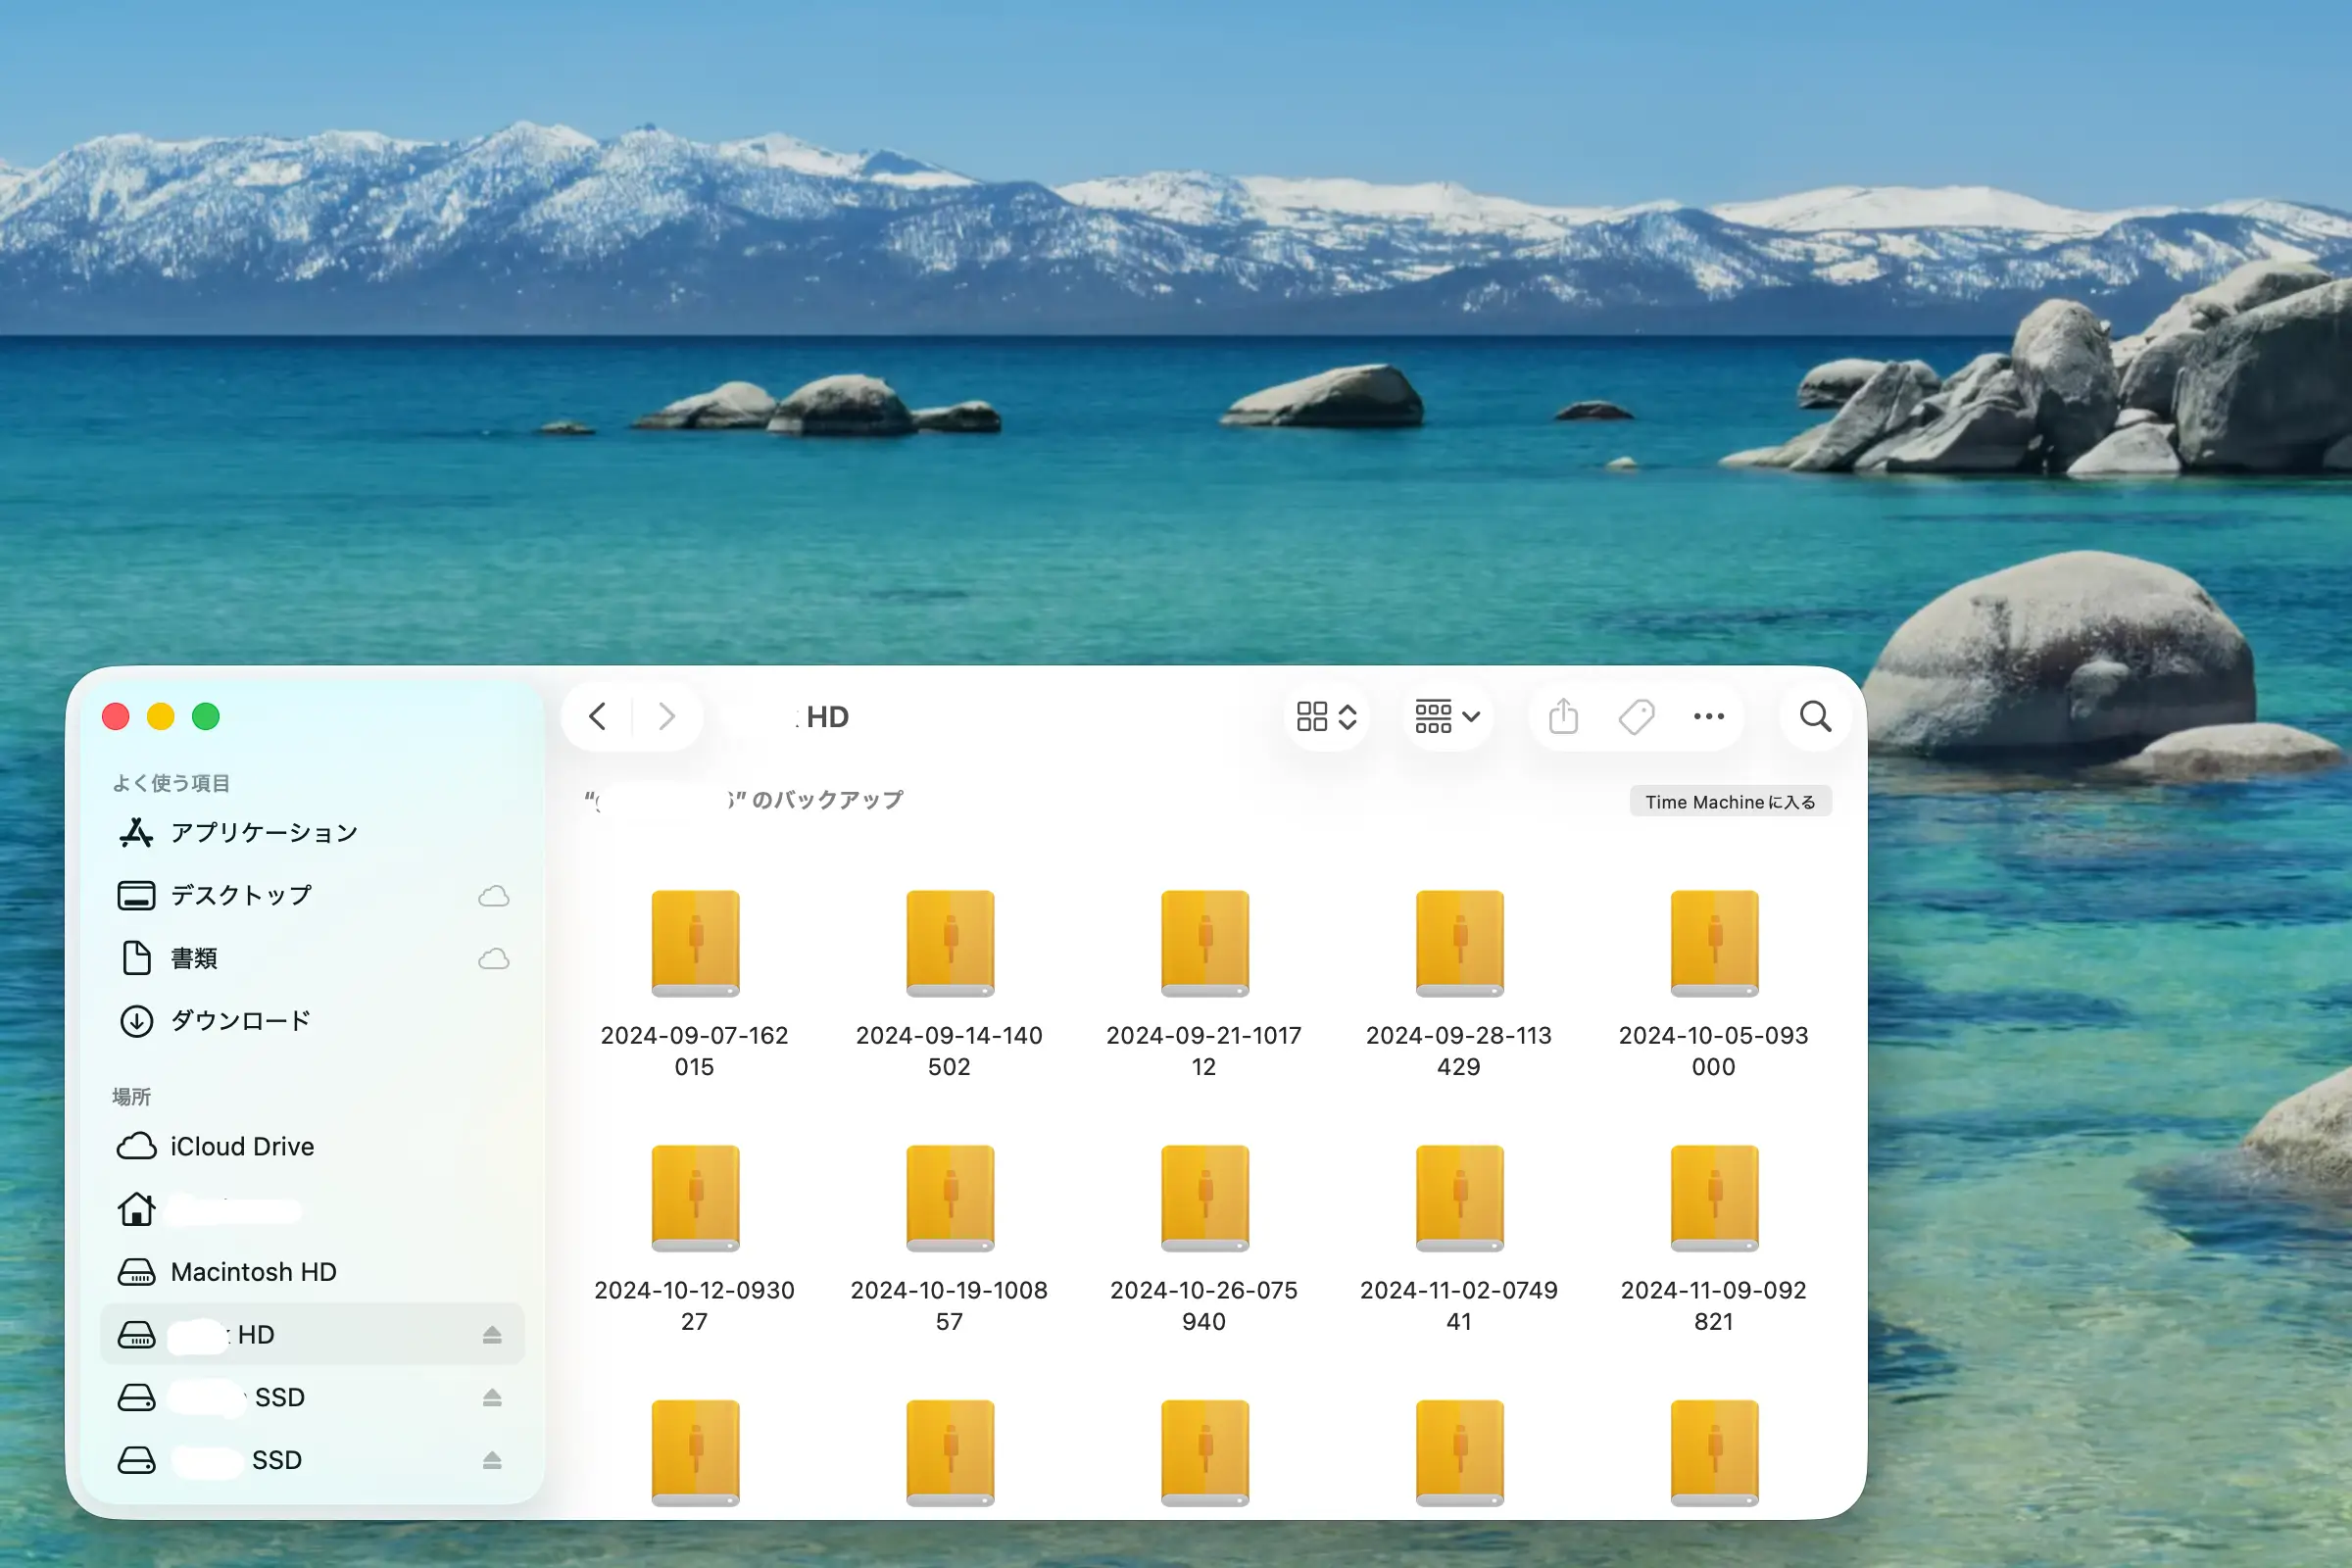Select backup 2024-09-07-162015
This screenshot has width=2352, height=1568.
pos(695,944)
